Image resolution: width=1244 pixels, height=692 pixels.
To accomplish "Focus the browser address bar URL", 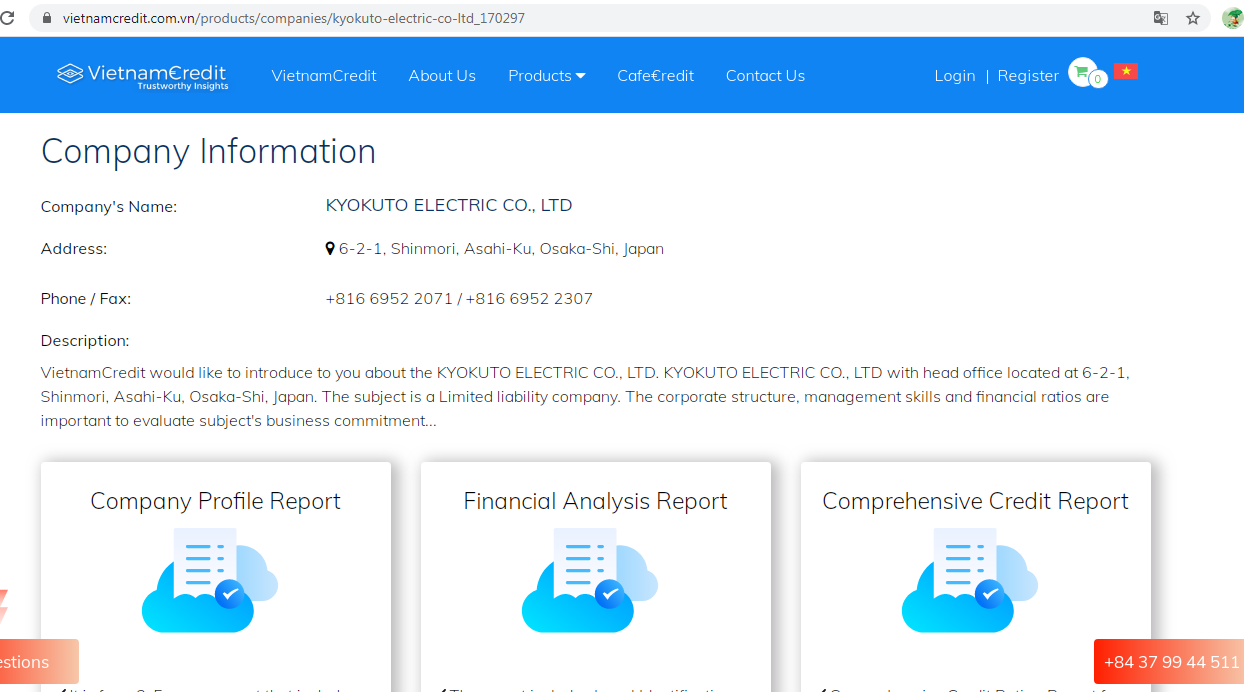I will pos(294,18).
